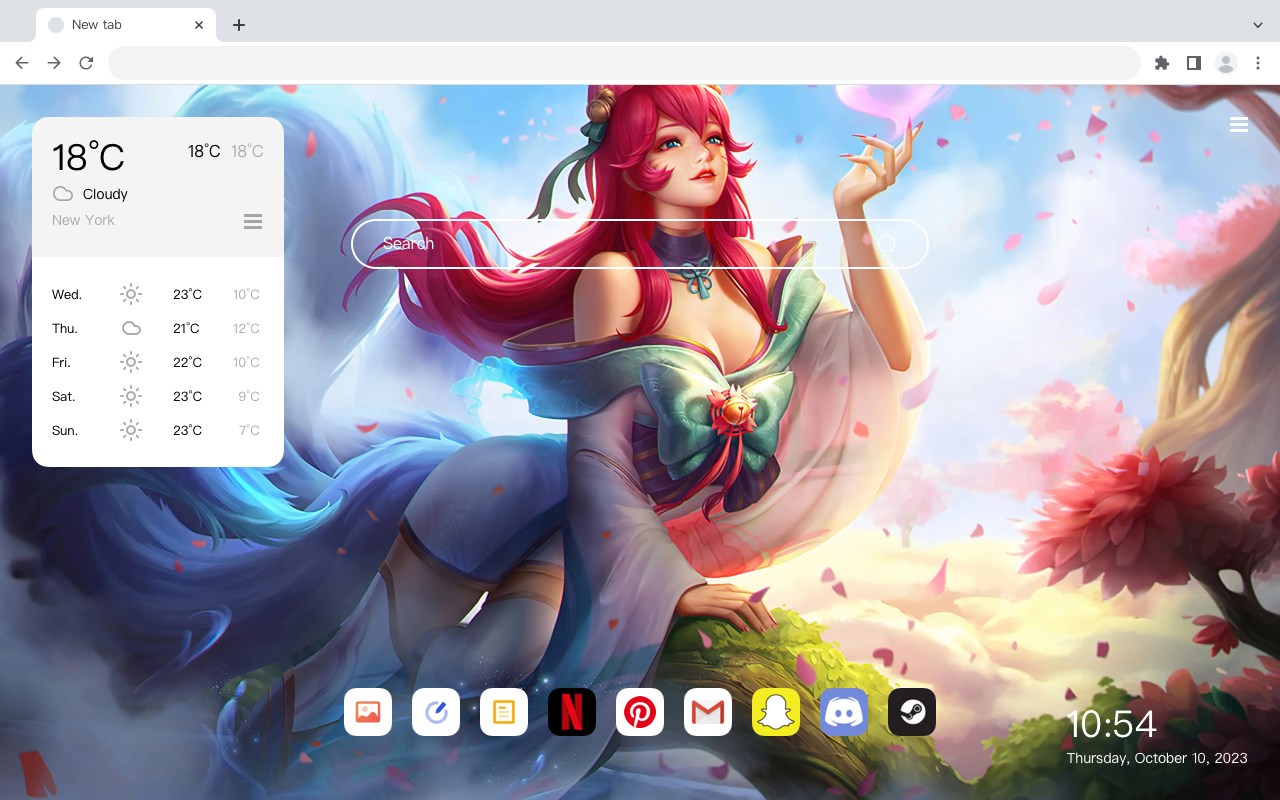1280x800 pixels.
Task: Click the sun icon in Saturday's row
Action: [131, 396]
